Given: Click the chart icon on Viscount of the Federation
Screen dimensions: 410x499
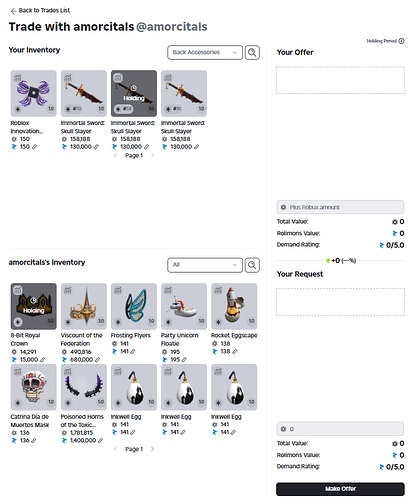Looking at the screenshot, I should coord(68,290).
